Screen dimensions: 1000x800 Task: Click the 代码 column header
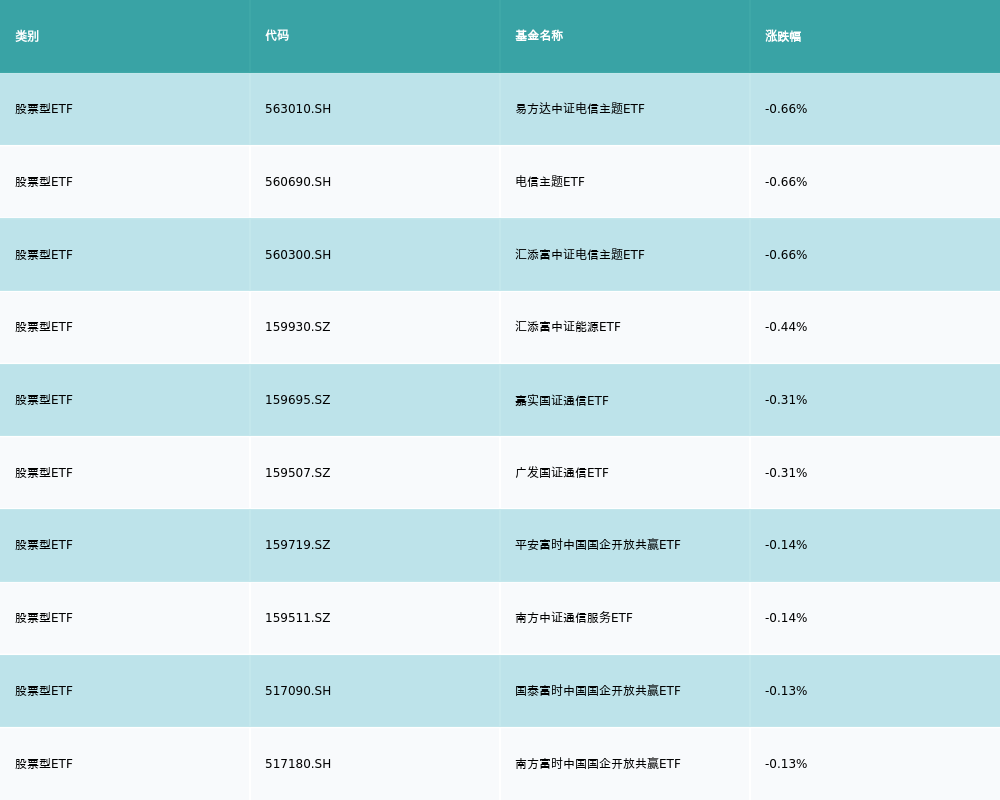(277, 36)
